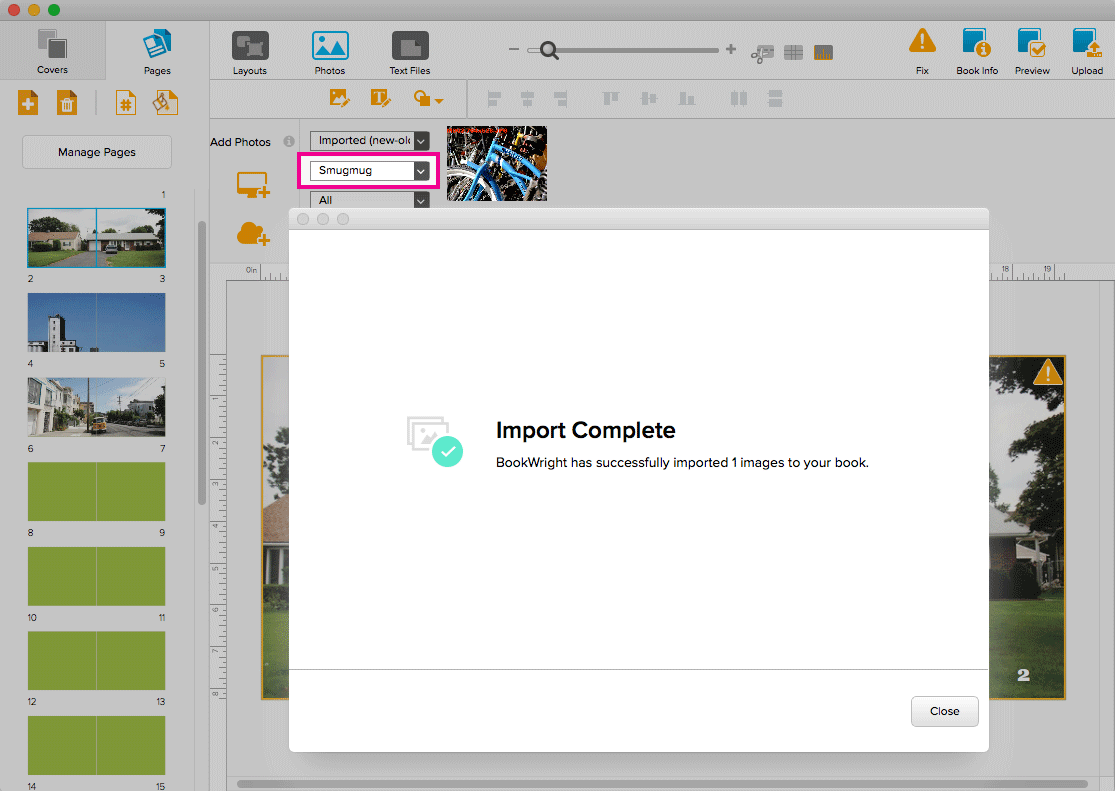1115x791 pixels.
Task: Select the pages 6-7 spread thumbnail
Action: click(97, 407)
